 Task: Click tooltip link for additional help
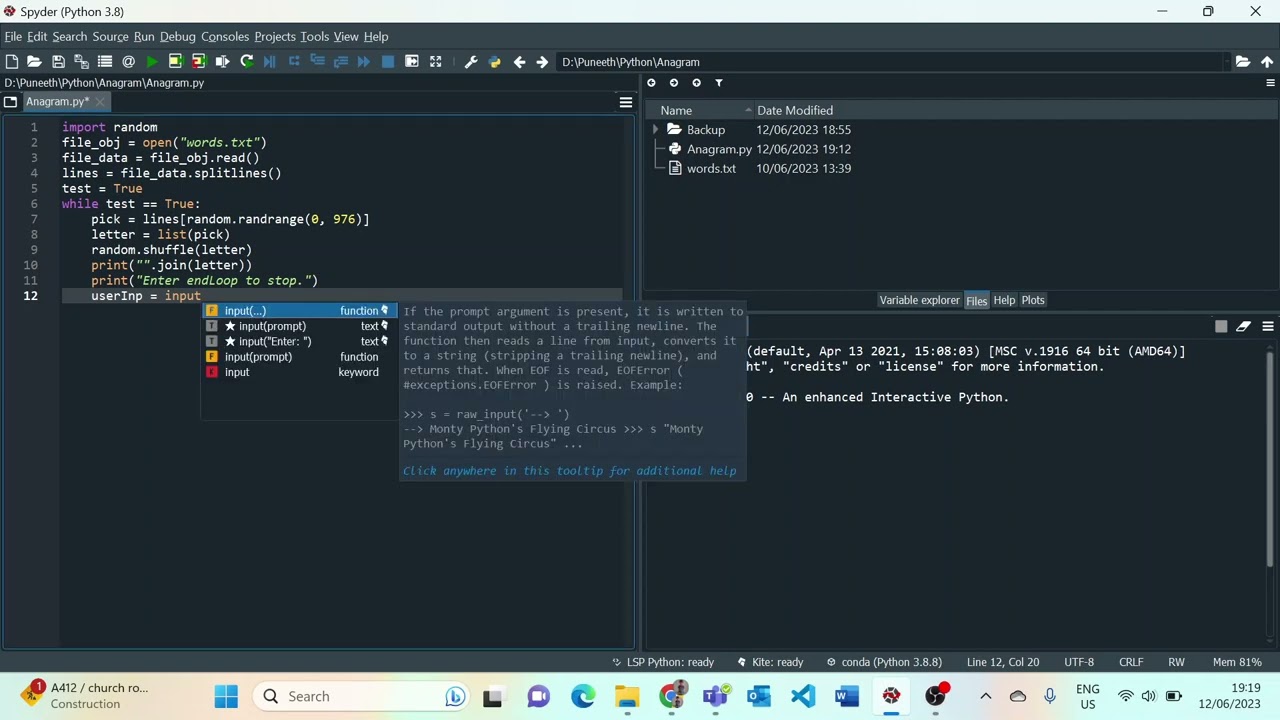coord(569,471)
